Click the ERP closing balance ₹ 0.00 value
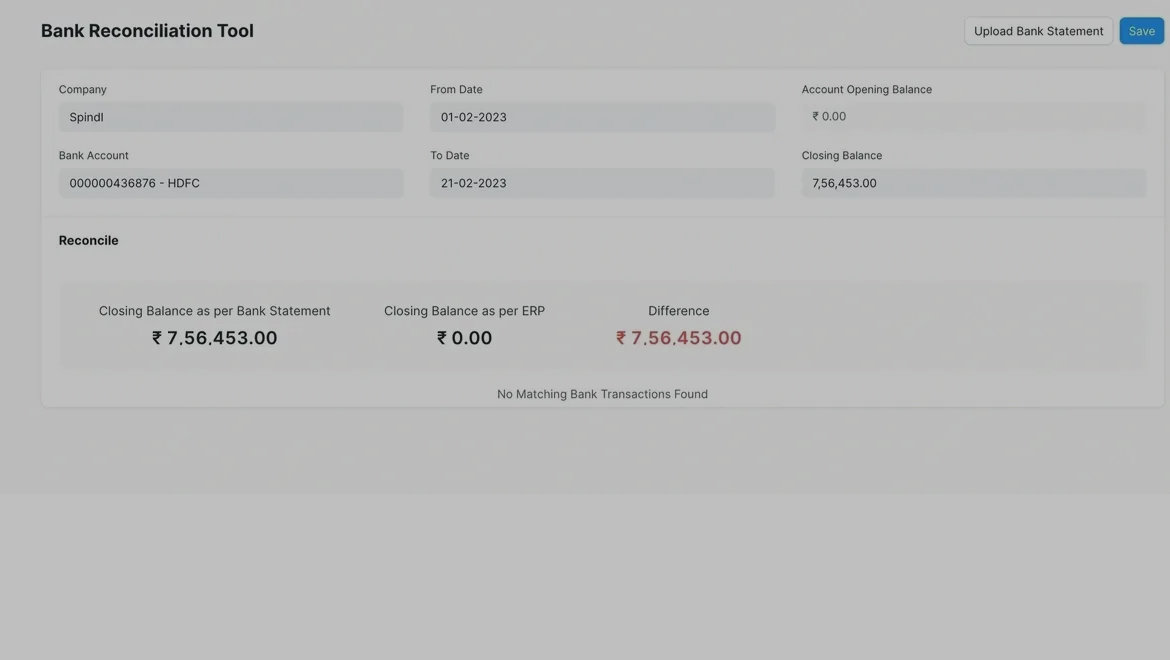The width and height of the screenshot is (1170, 660). click(464, 338)
